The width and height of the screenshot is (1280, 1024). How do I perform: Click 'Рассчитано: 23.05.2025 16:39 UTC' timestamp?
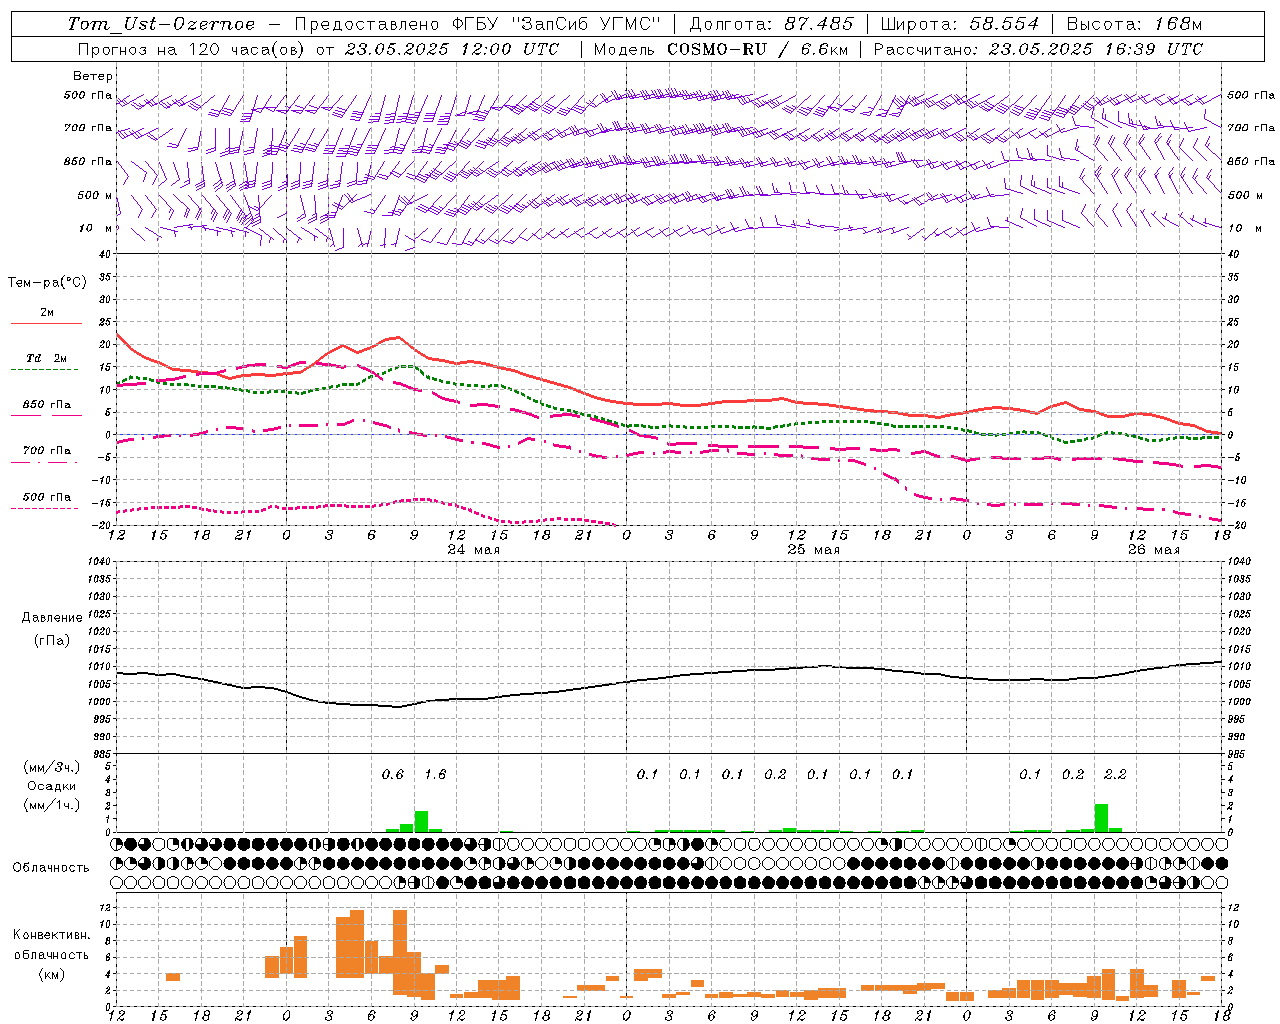(1038, 49)
